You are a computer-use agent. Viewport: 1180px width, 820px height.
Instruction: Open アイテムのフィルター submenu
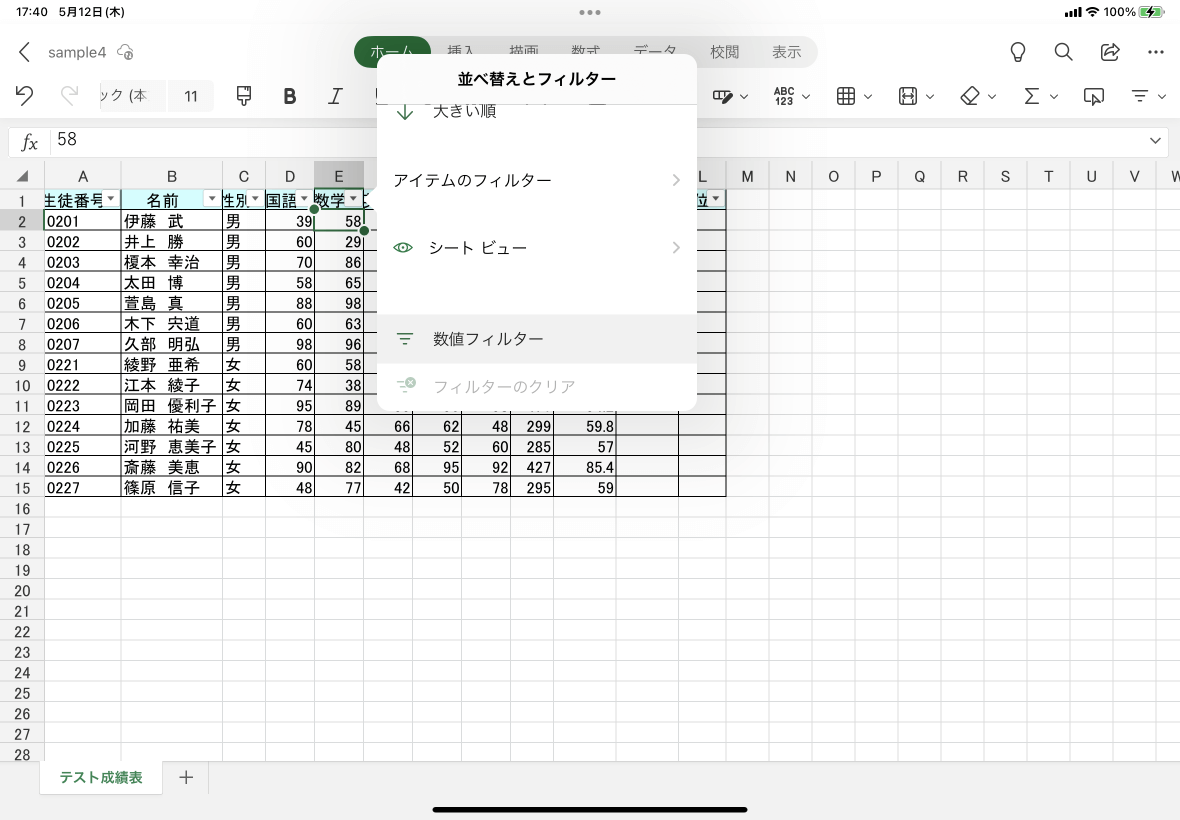pyautogui.click(x=537, y=180)
